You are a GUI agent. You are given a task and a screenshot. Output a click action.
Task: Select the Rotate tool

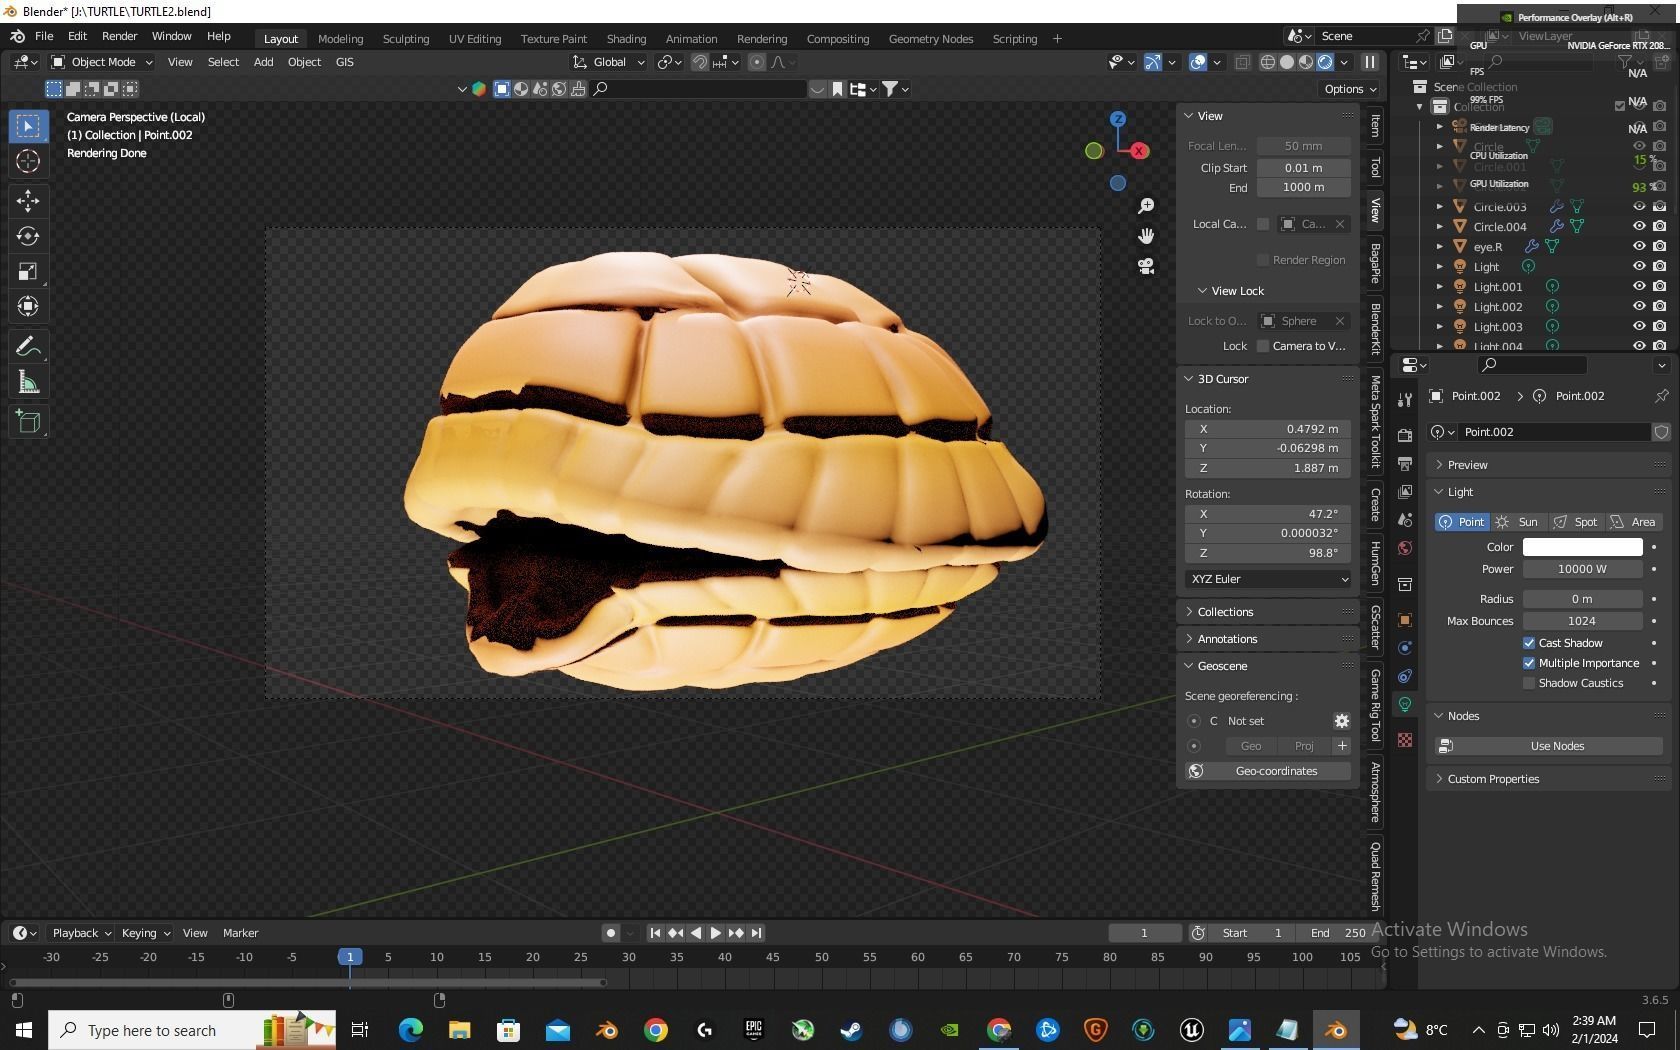pyautogui.click(x=28, y=236)
